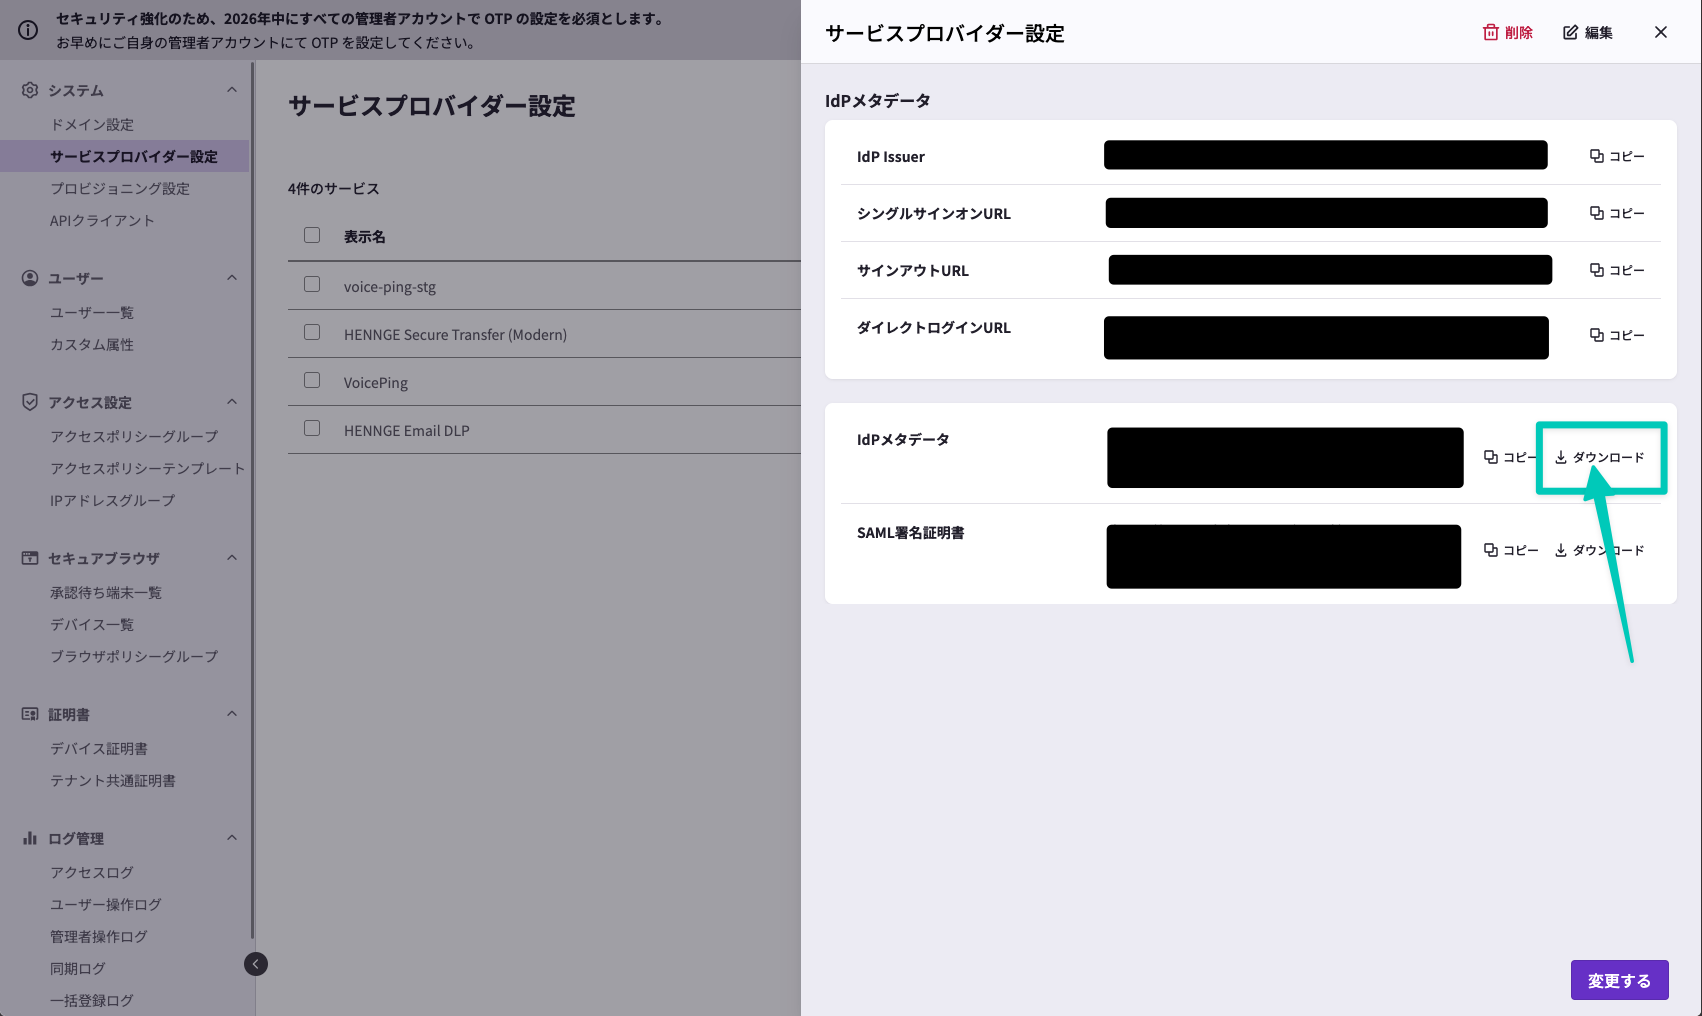The width and height of the screenshot is (1702, 1016).
Task: Click the voice-ping-stg service name
Action: click(390, 287)
